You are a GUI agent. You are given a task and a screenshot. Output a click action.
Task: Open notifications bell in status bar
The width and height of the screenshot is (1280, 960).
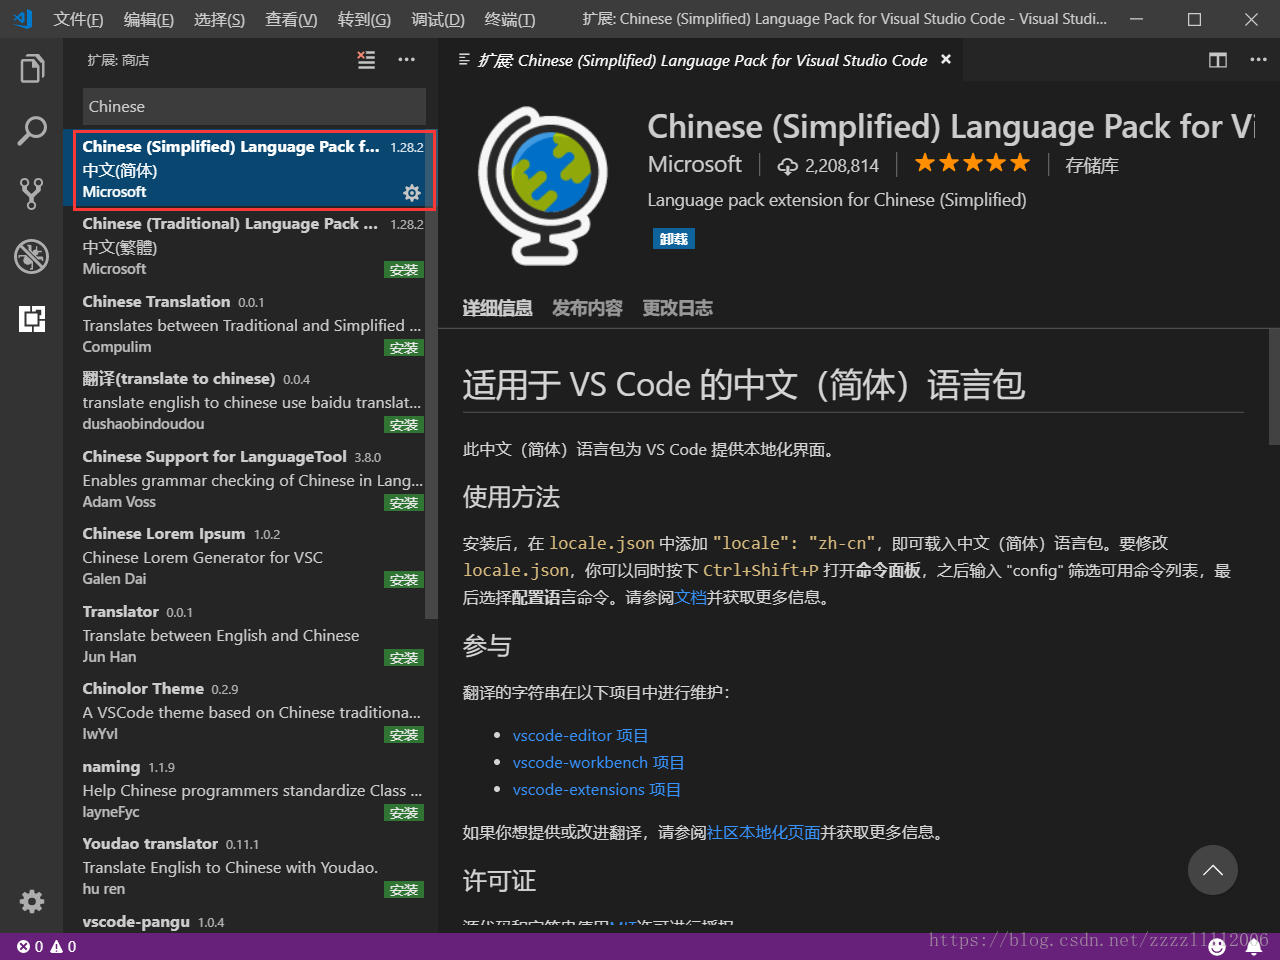(1254, 946)
